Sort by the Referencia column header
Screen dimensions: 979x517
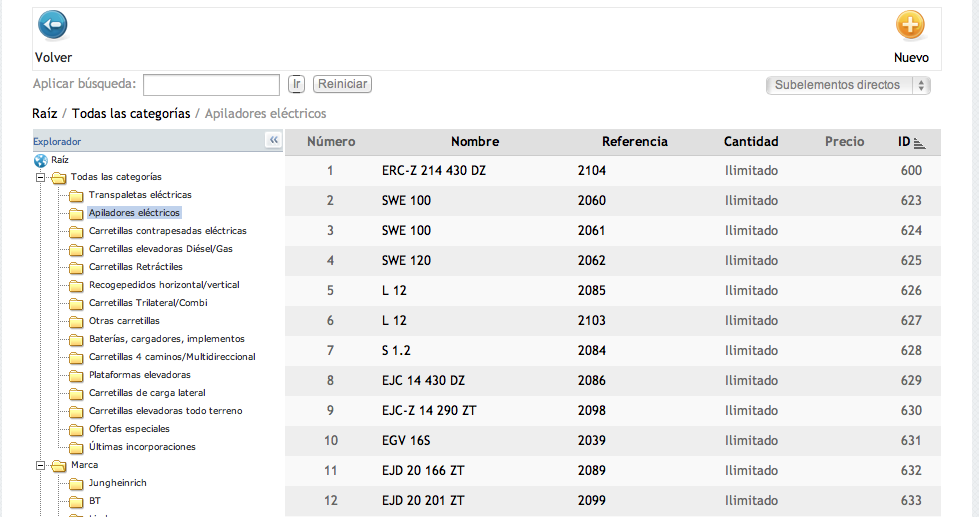[x=635, y=142]
